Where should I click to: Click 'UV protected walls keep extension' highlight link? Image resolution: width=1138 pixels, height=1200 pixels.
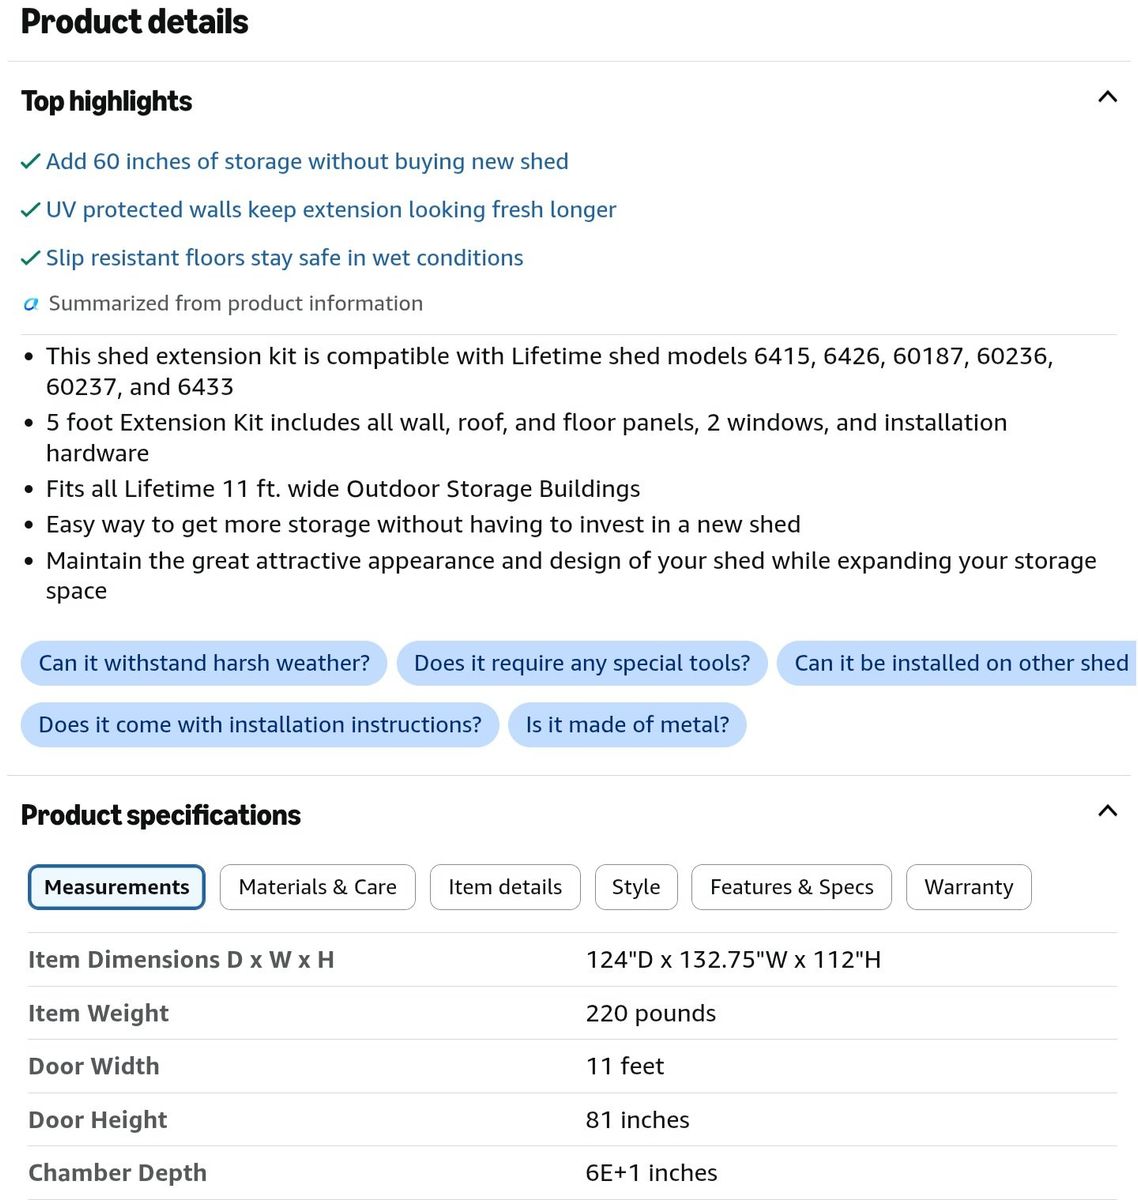click(331, 210)
